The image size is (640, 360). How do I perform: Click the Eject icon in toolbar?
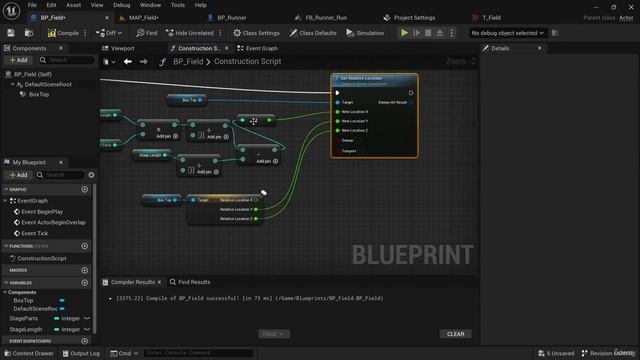pos(440,33)
